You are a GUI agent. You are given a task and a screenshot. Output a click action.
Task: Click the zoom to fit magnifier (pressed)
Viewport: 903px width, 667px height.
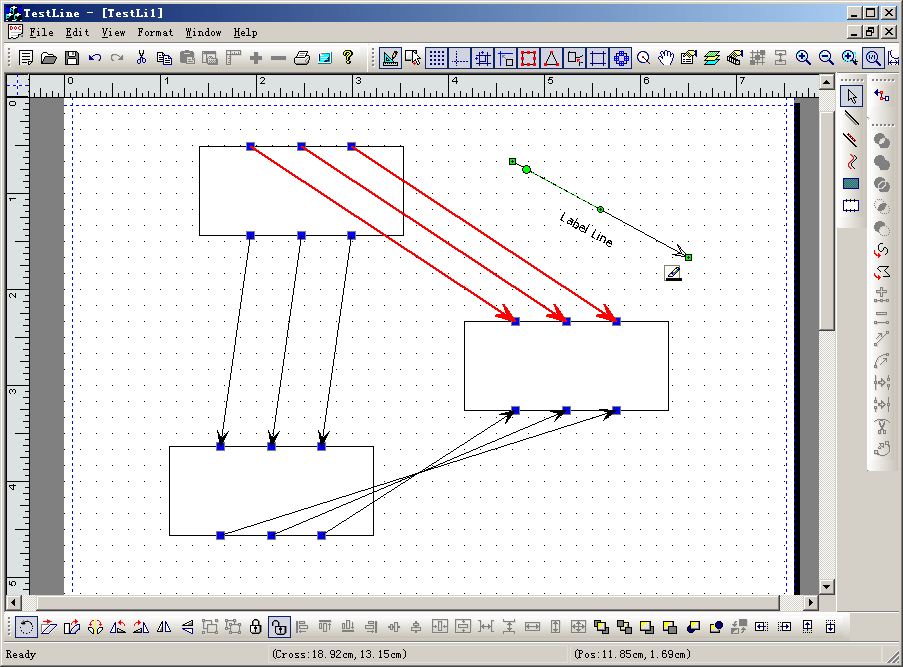(x=873, y=58)
